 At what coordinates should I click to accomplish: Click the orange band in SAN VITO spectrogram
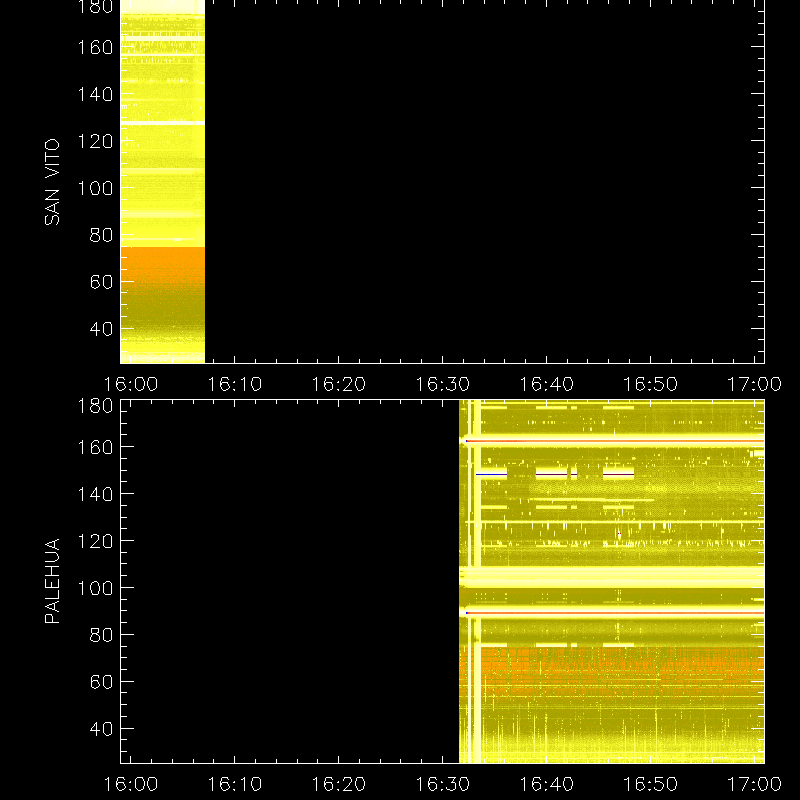pyautogui.click(x=162, y=265)
